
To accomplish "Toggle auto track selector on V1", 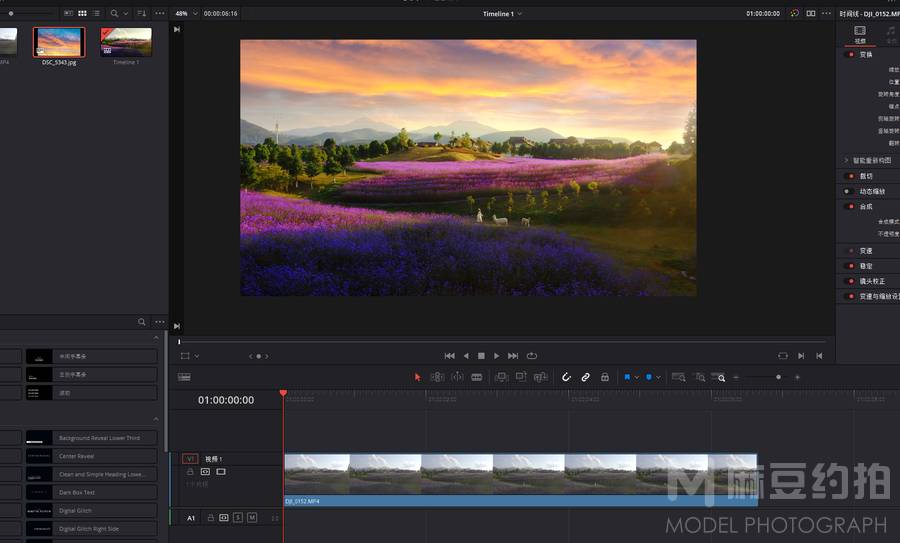I will pos(205,472).
